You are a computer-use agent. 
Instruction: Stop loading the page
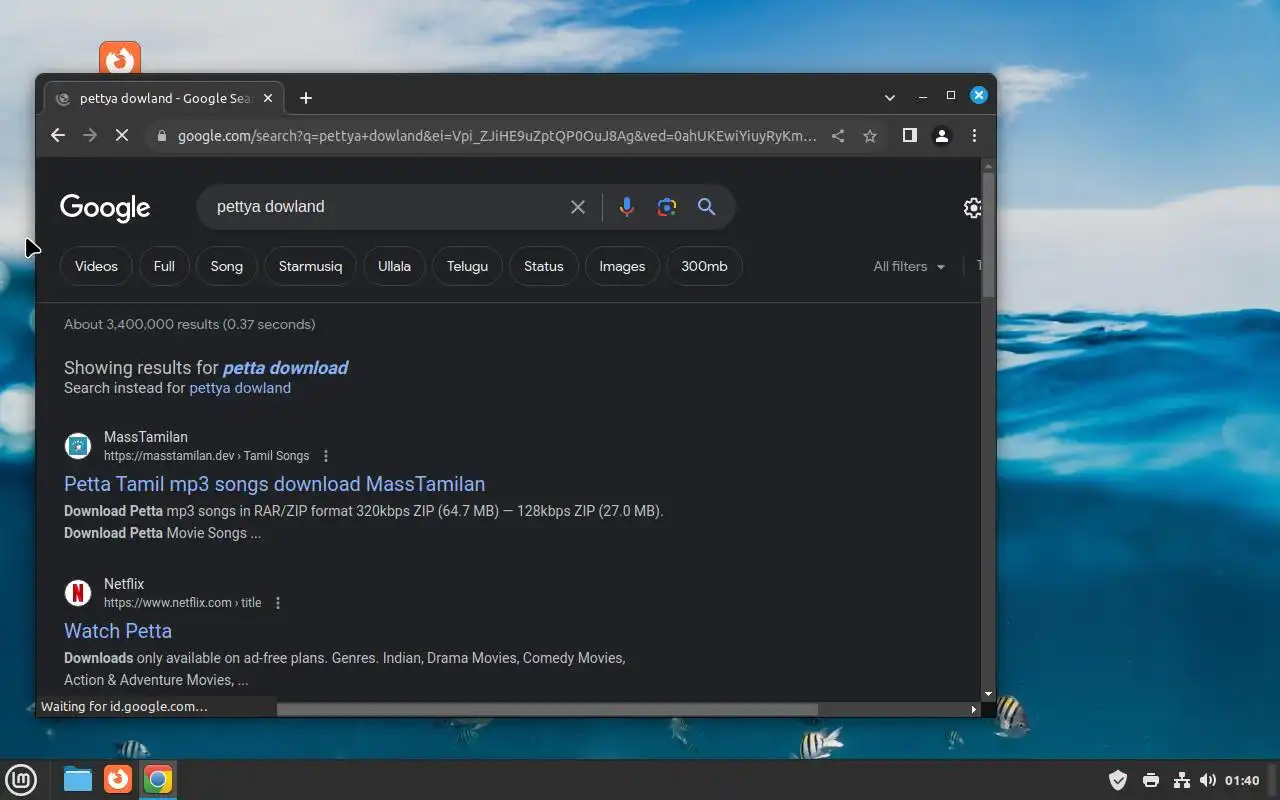click(122, 136)
